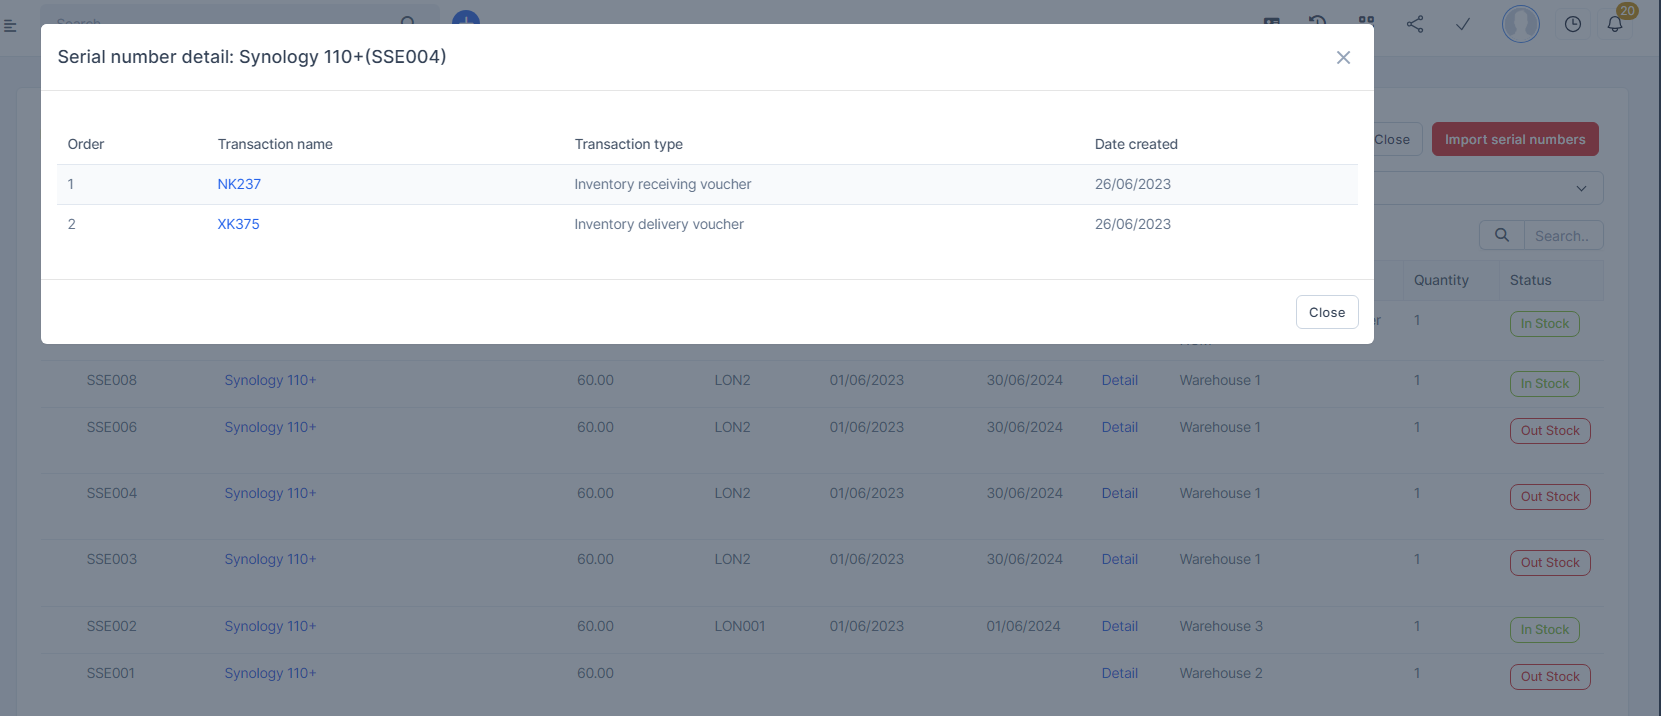This screenshot has width=1661, height=716.
Task: Close the serial number detail dialog with X
Action: pyautogui.click(x=1343, y=58)
